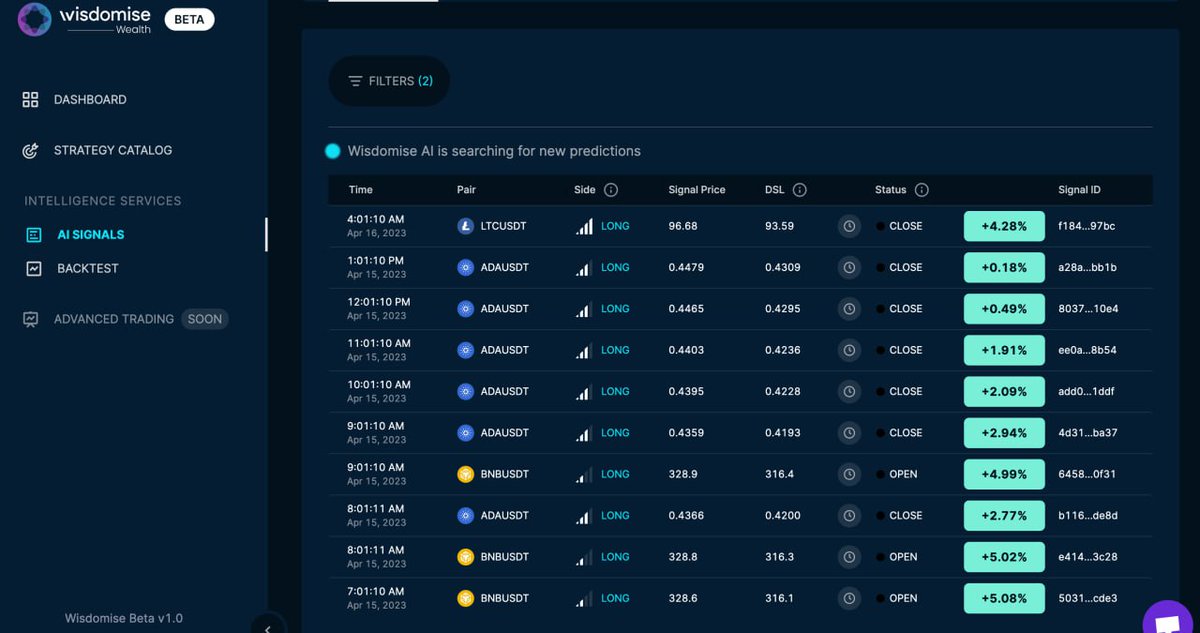Screen dimensions: 1200x633
Task: Click the Time column header
Action: (360, 190)
